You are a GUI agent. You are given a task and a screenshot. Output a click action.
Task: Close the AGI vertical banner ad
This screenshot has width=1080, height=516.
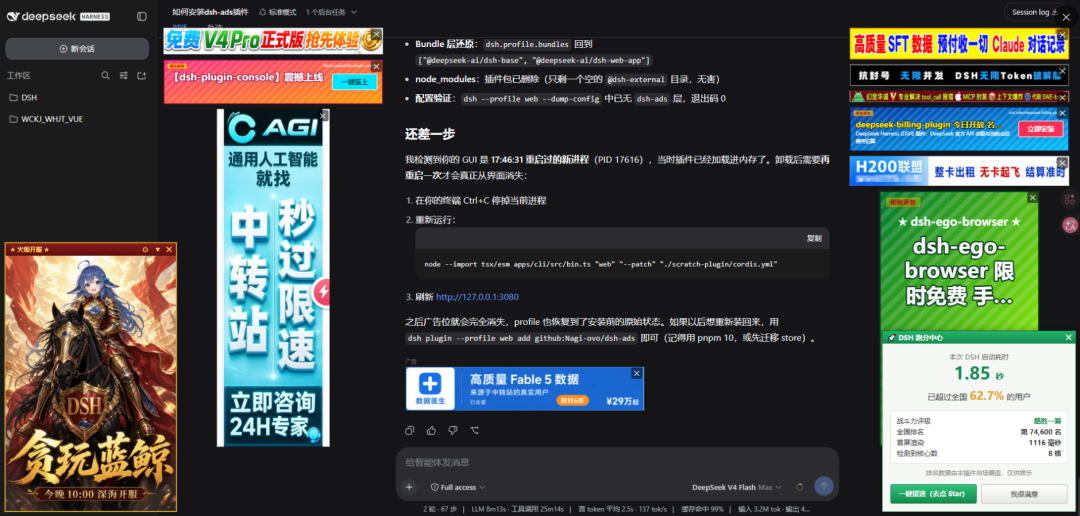pyautogui.click(x=324, y=116)
